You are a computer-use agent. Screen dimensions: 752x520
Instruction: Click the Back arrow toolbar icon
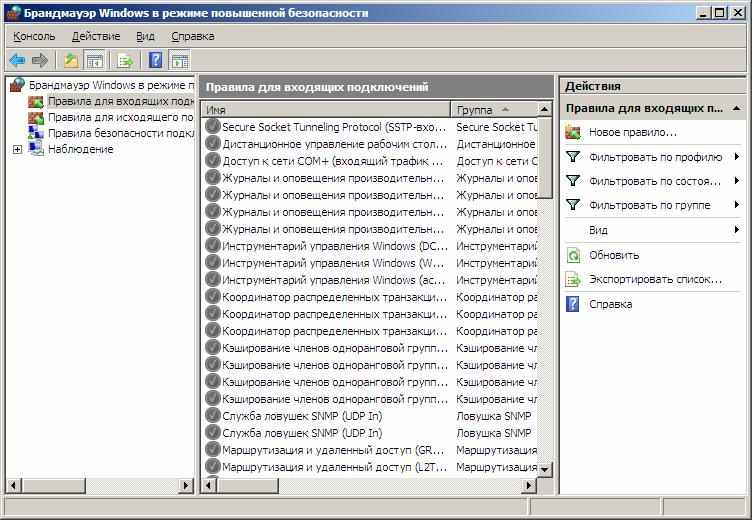point(17,60)
